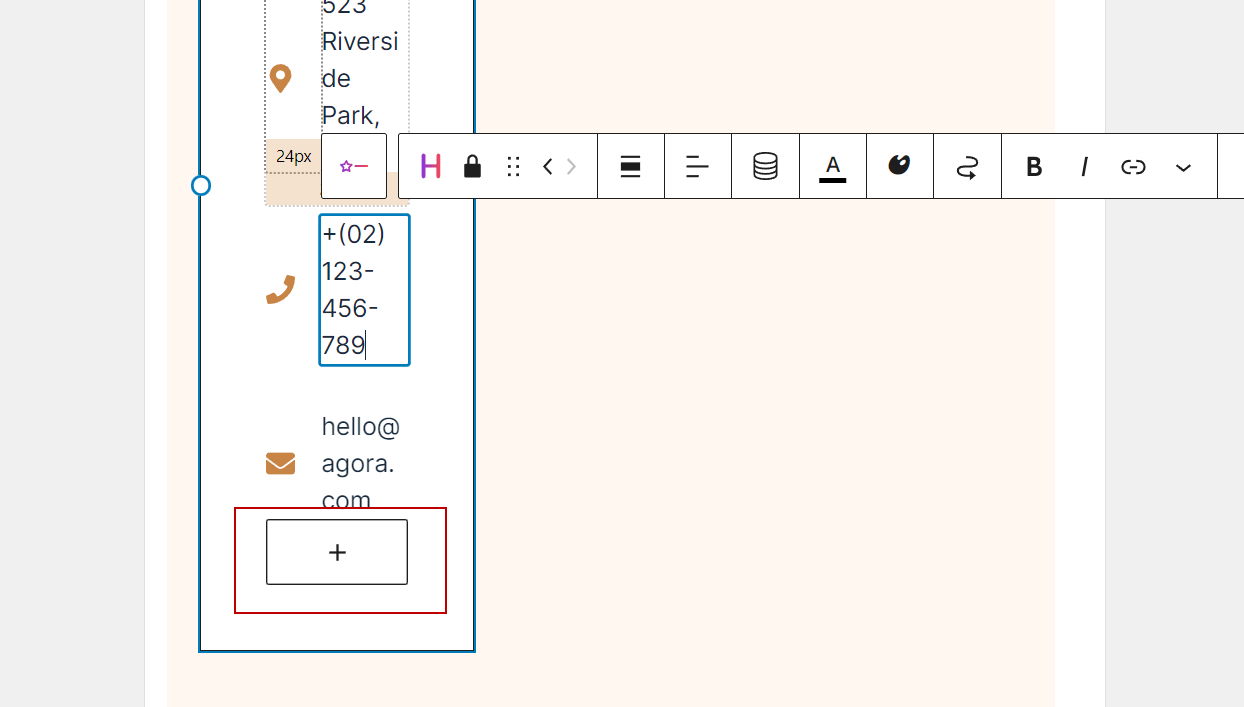Click the curved arrow line break icon
Image resolution: width=1244 pixels, height=707 pixels.
(967, 166)
